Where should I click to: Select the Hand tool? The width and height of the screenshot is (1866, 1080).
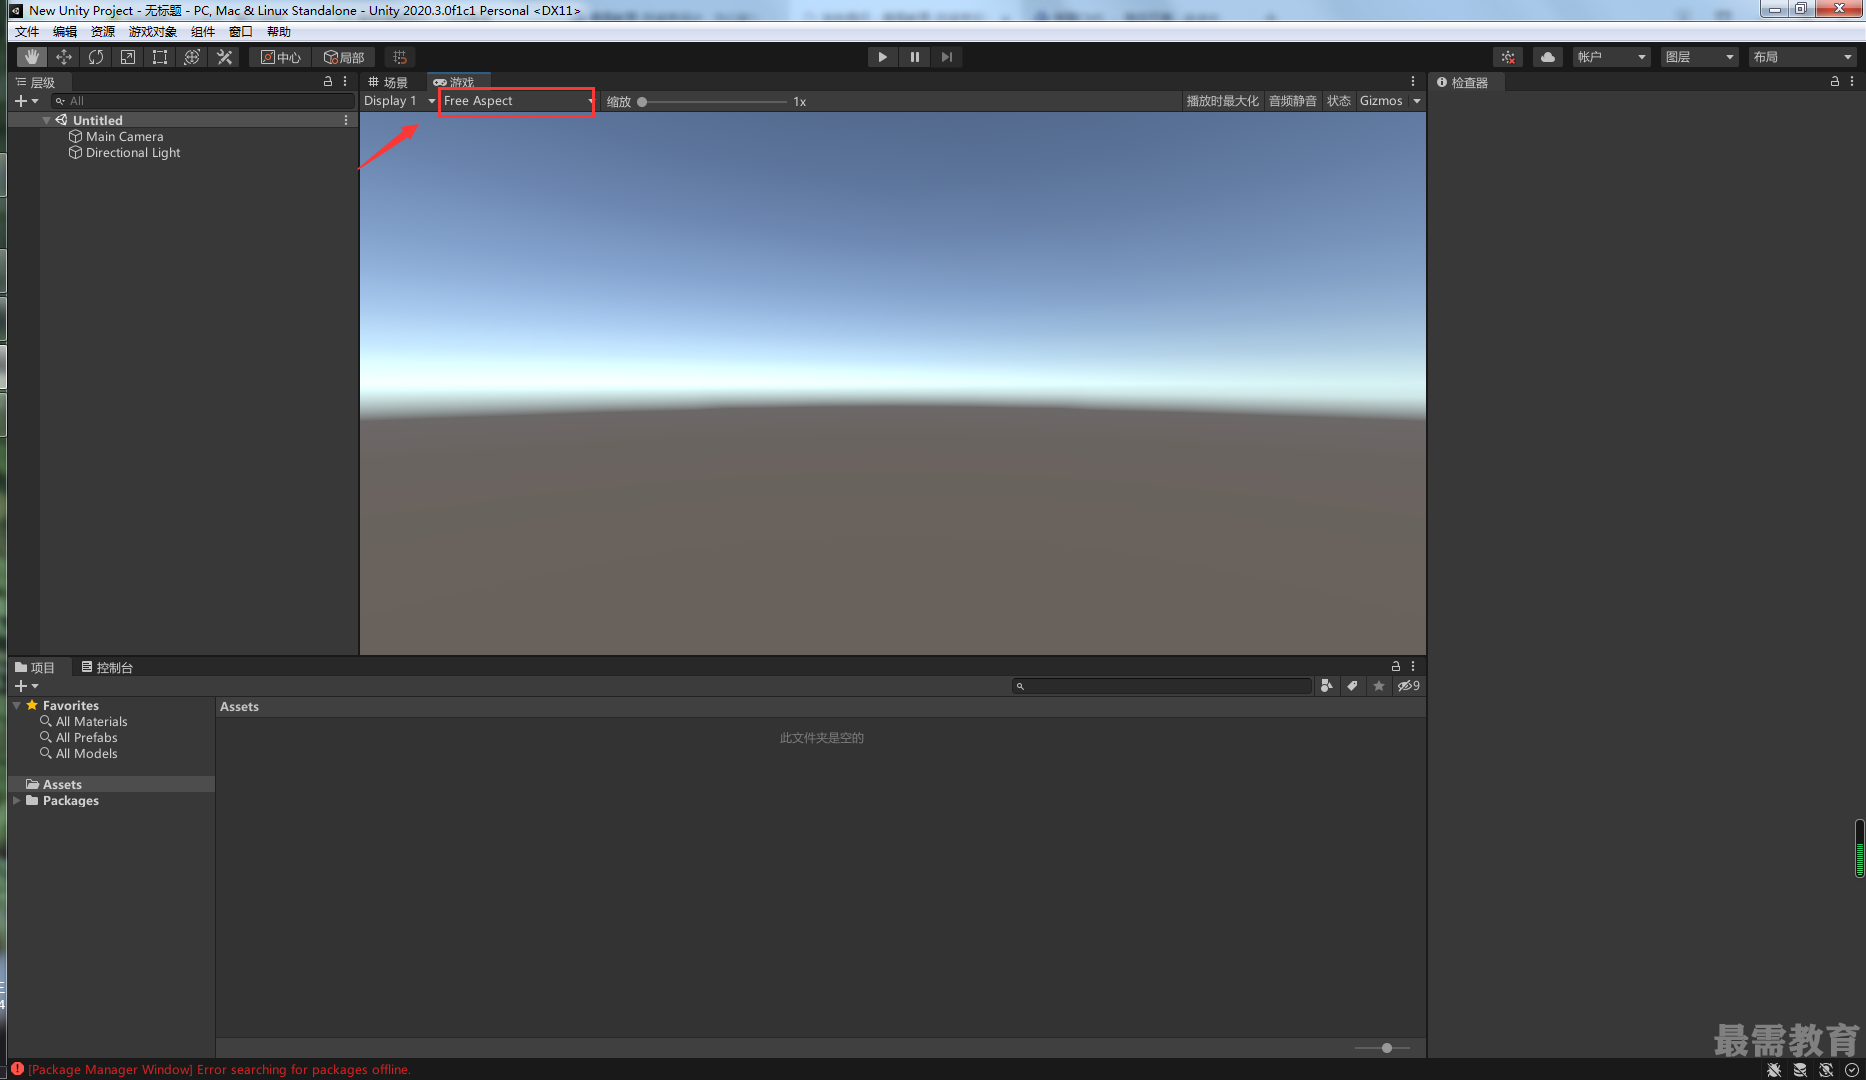tap(32, 57)
